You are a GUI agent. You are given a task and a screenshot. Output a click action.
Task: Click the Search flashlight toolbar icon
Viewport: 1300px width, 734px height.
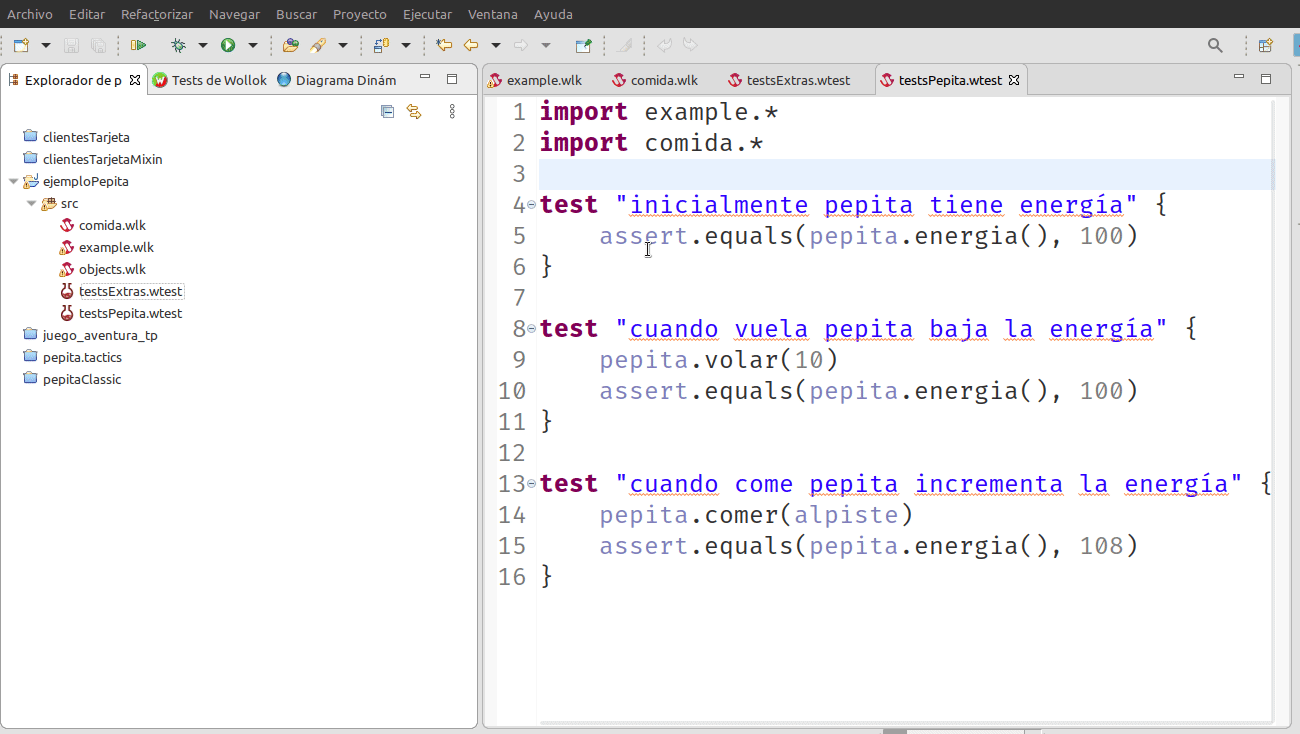[318, 45]
